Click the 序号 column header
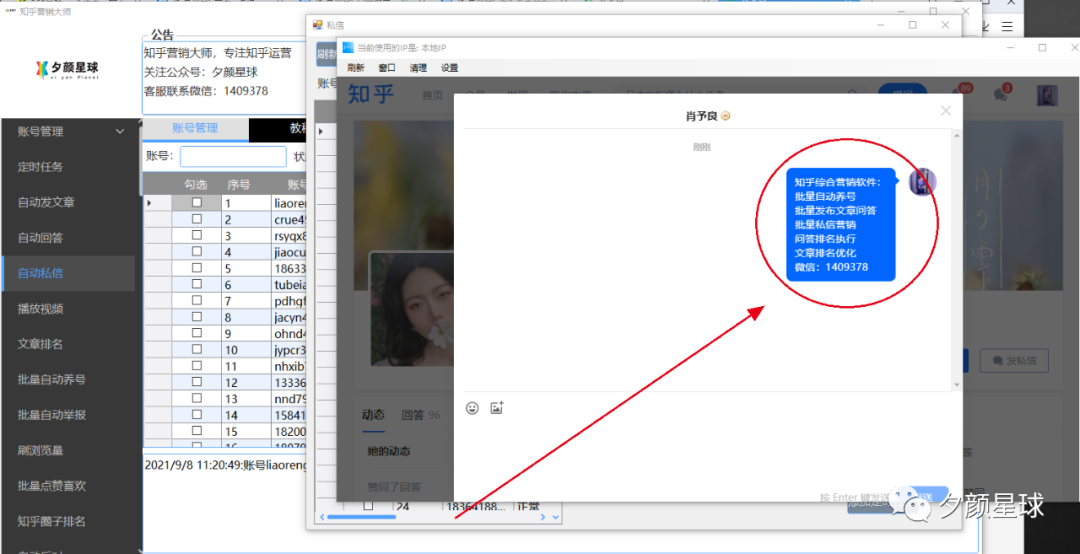This screenshot has width=1080, height=554. 238,184
